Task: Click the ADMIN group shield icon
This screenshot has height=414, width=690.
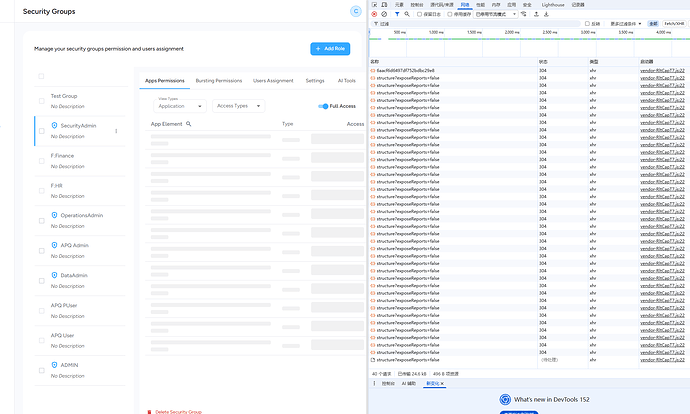Action: coord(54,365)
